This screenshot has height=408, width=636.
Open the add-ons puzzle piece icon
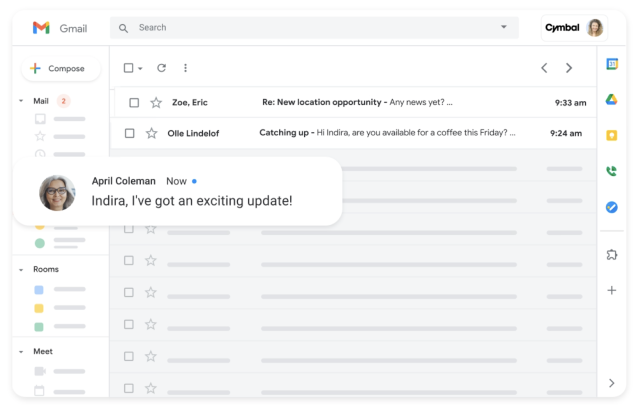click(x=612, y=255)
